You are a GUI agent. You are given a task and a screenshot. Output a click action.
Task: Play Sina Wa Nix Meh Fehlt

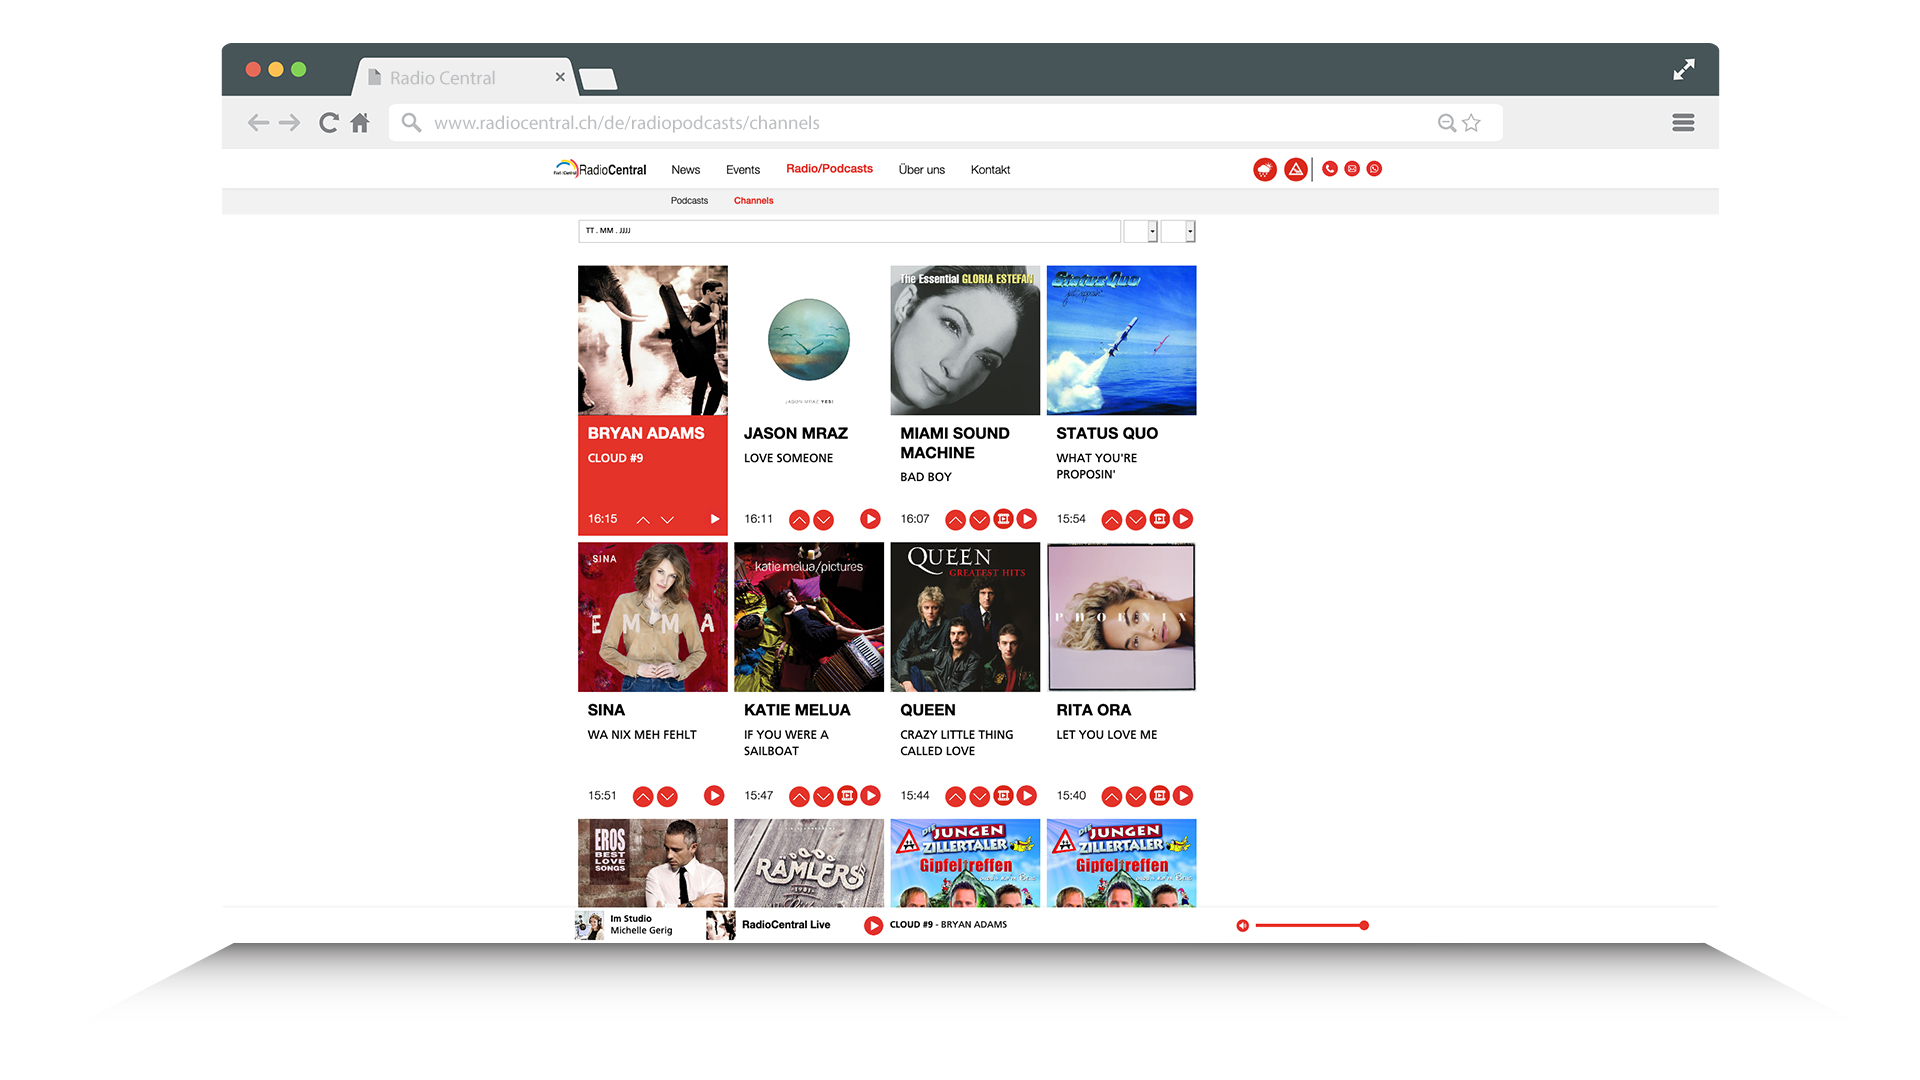click(714, 796)
